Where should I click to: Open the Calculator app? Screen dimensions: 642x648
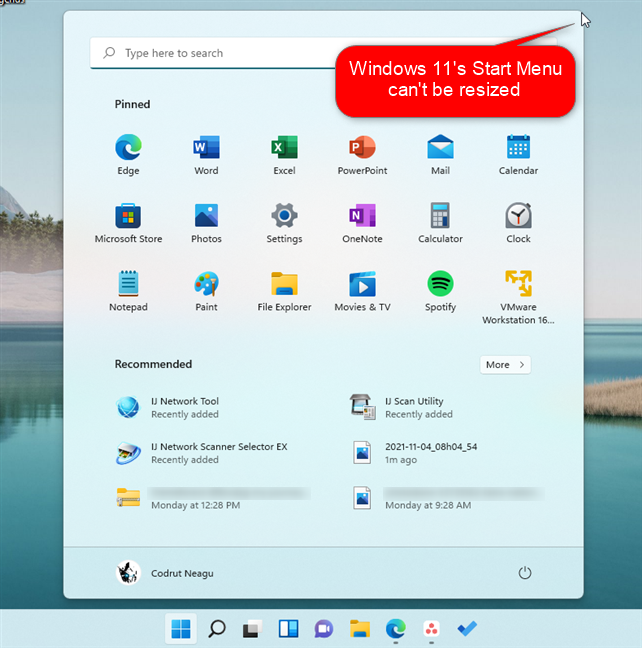440,223
